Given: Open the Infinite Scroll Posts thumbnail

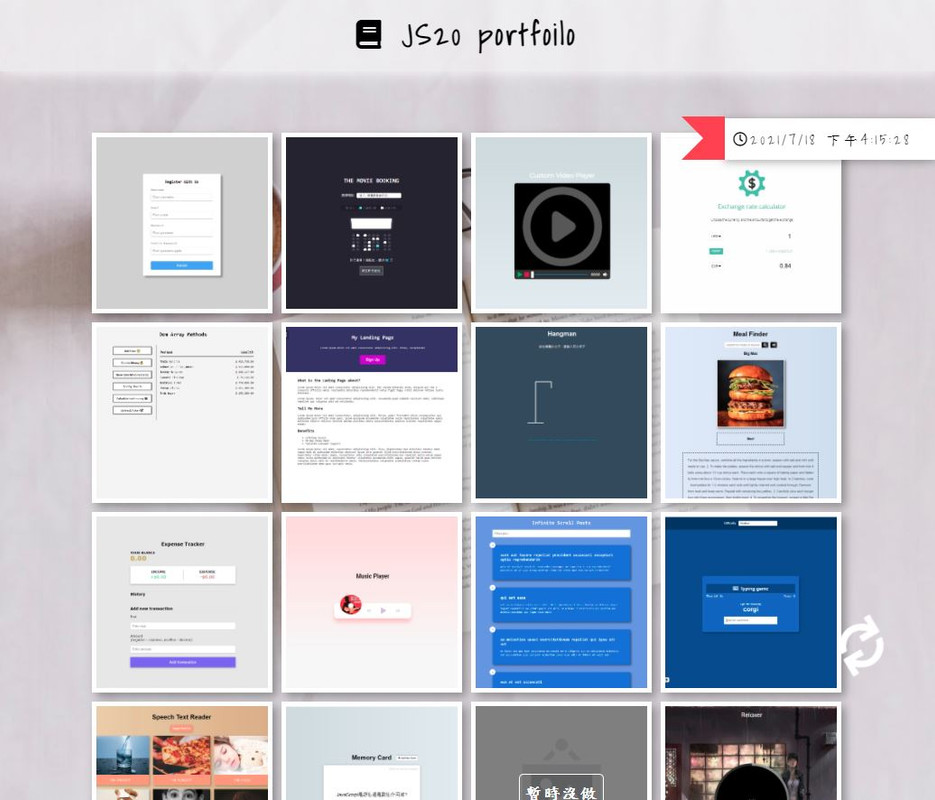Looking at the screenshot, I should [x=561, y=602].
